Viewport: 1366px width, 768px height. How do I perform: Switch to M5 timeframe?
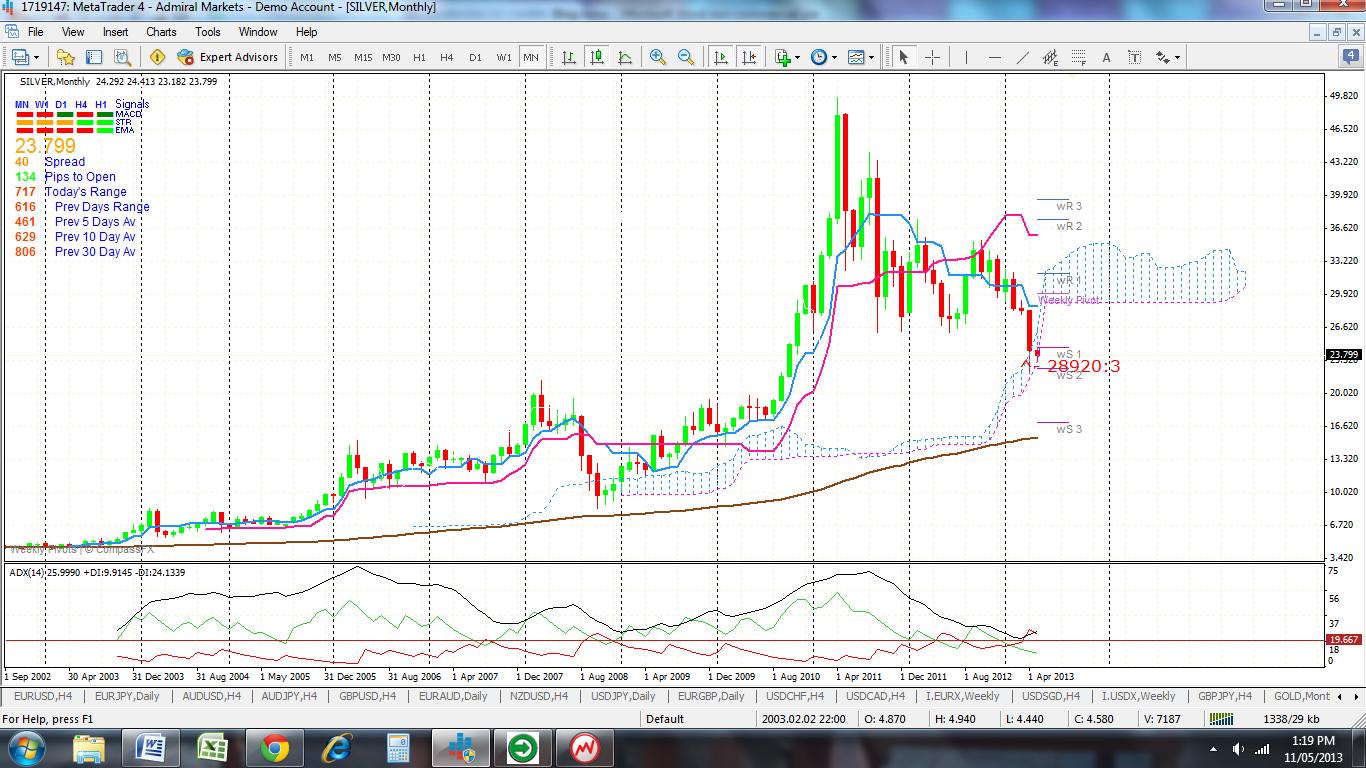pos(335,57)
